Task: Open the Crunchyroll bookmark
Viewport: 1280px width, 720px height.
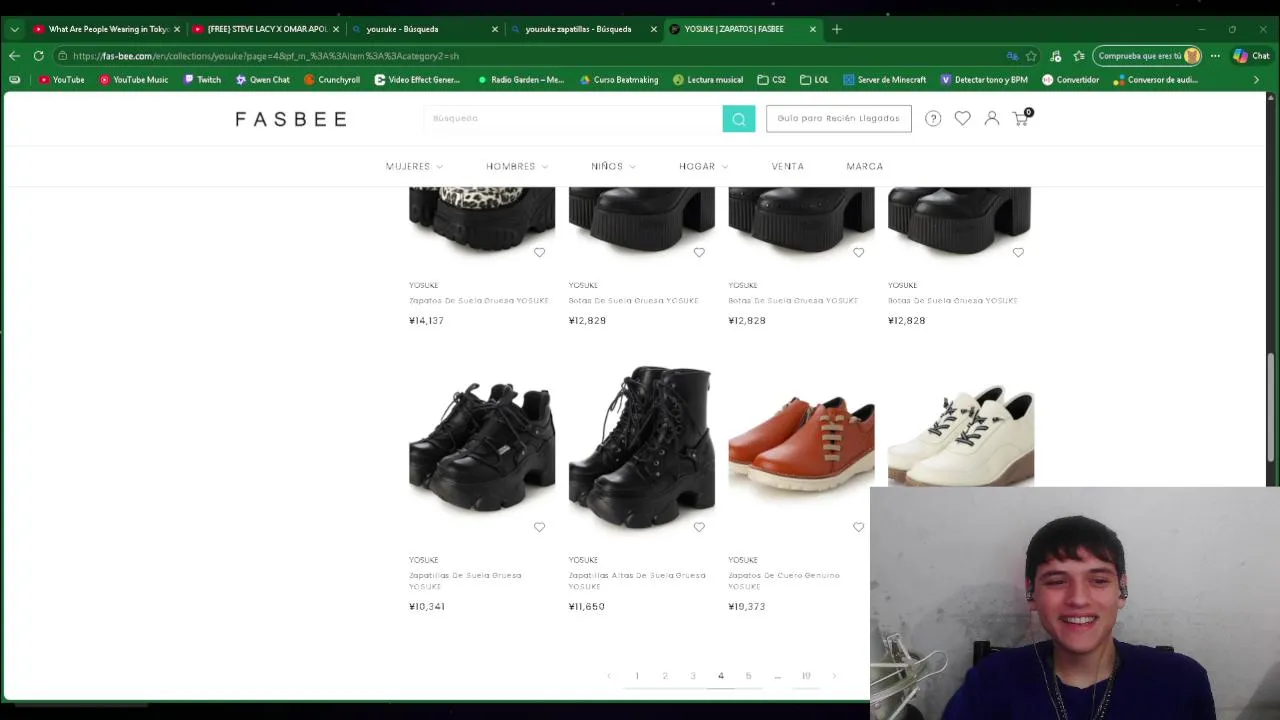Action: (x=332, y=80)
